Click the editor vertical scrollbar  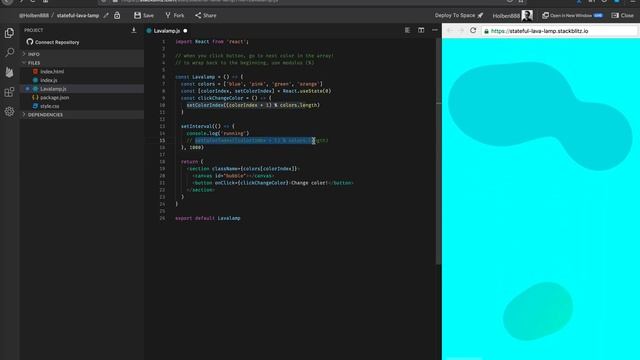click(438, 151)
